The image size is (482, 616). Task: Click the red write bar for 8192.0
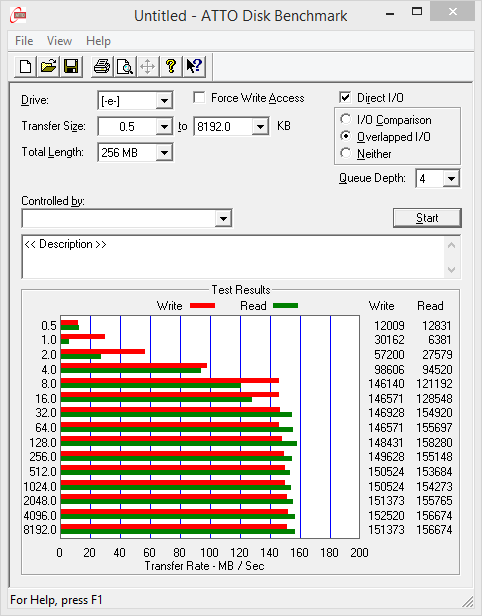tap(174, 526)
